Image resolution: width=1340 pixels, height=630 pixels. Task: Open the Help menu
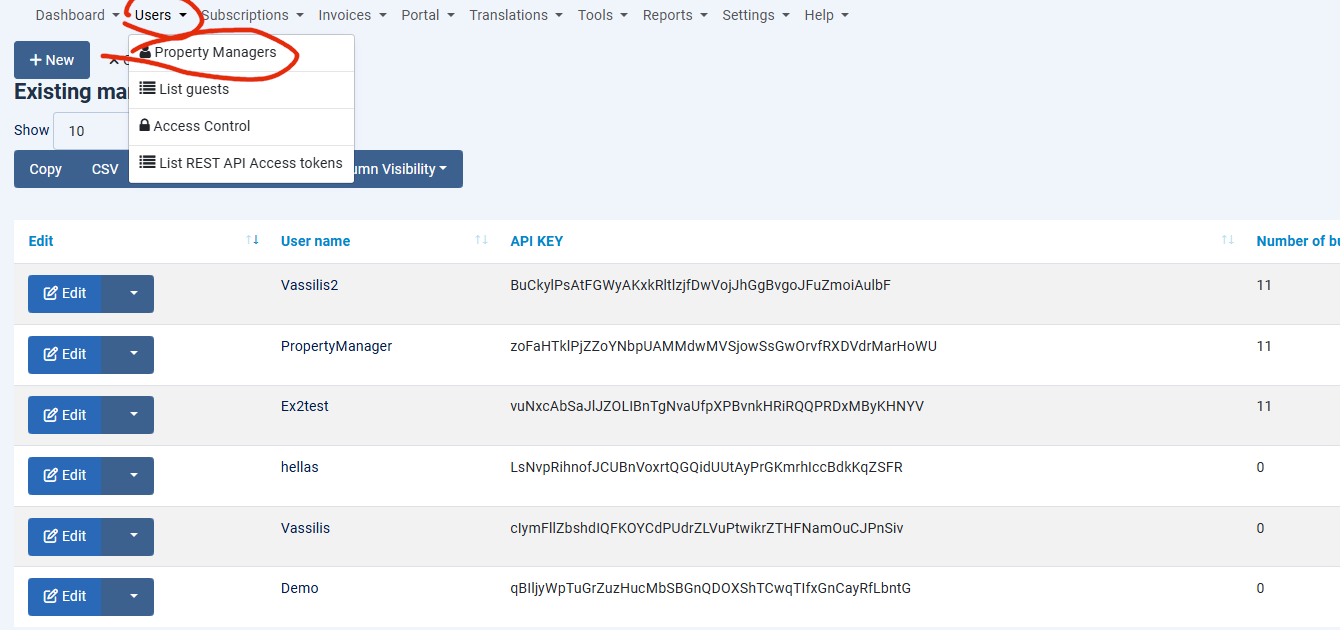click(826, 15)
